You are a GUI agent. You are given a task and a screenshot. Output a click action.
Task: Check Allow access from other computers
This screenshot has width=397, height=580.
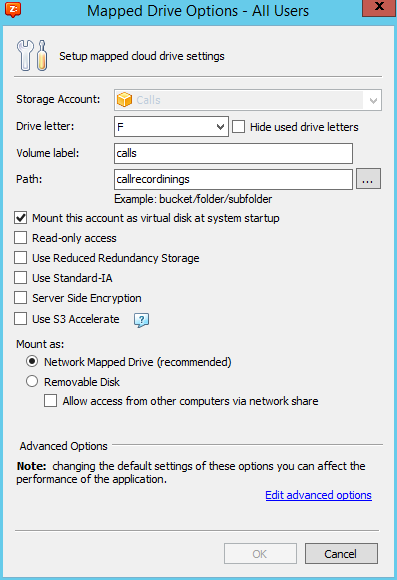(x=50, y=401)
